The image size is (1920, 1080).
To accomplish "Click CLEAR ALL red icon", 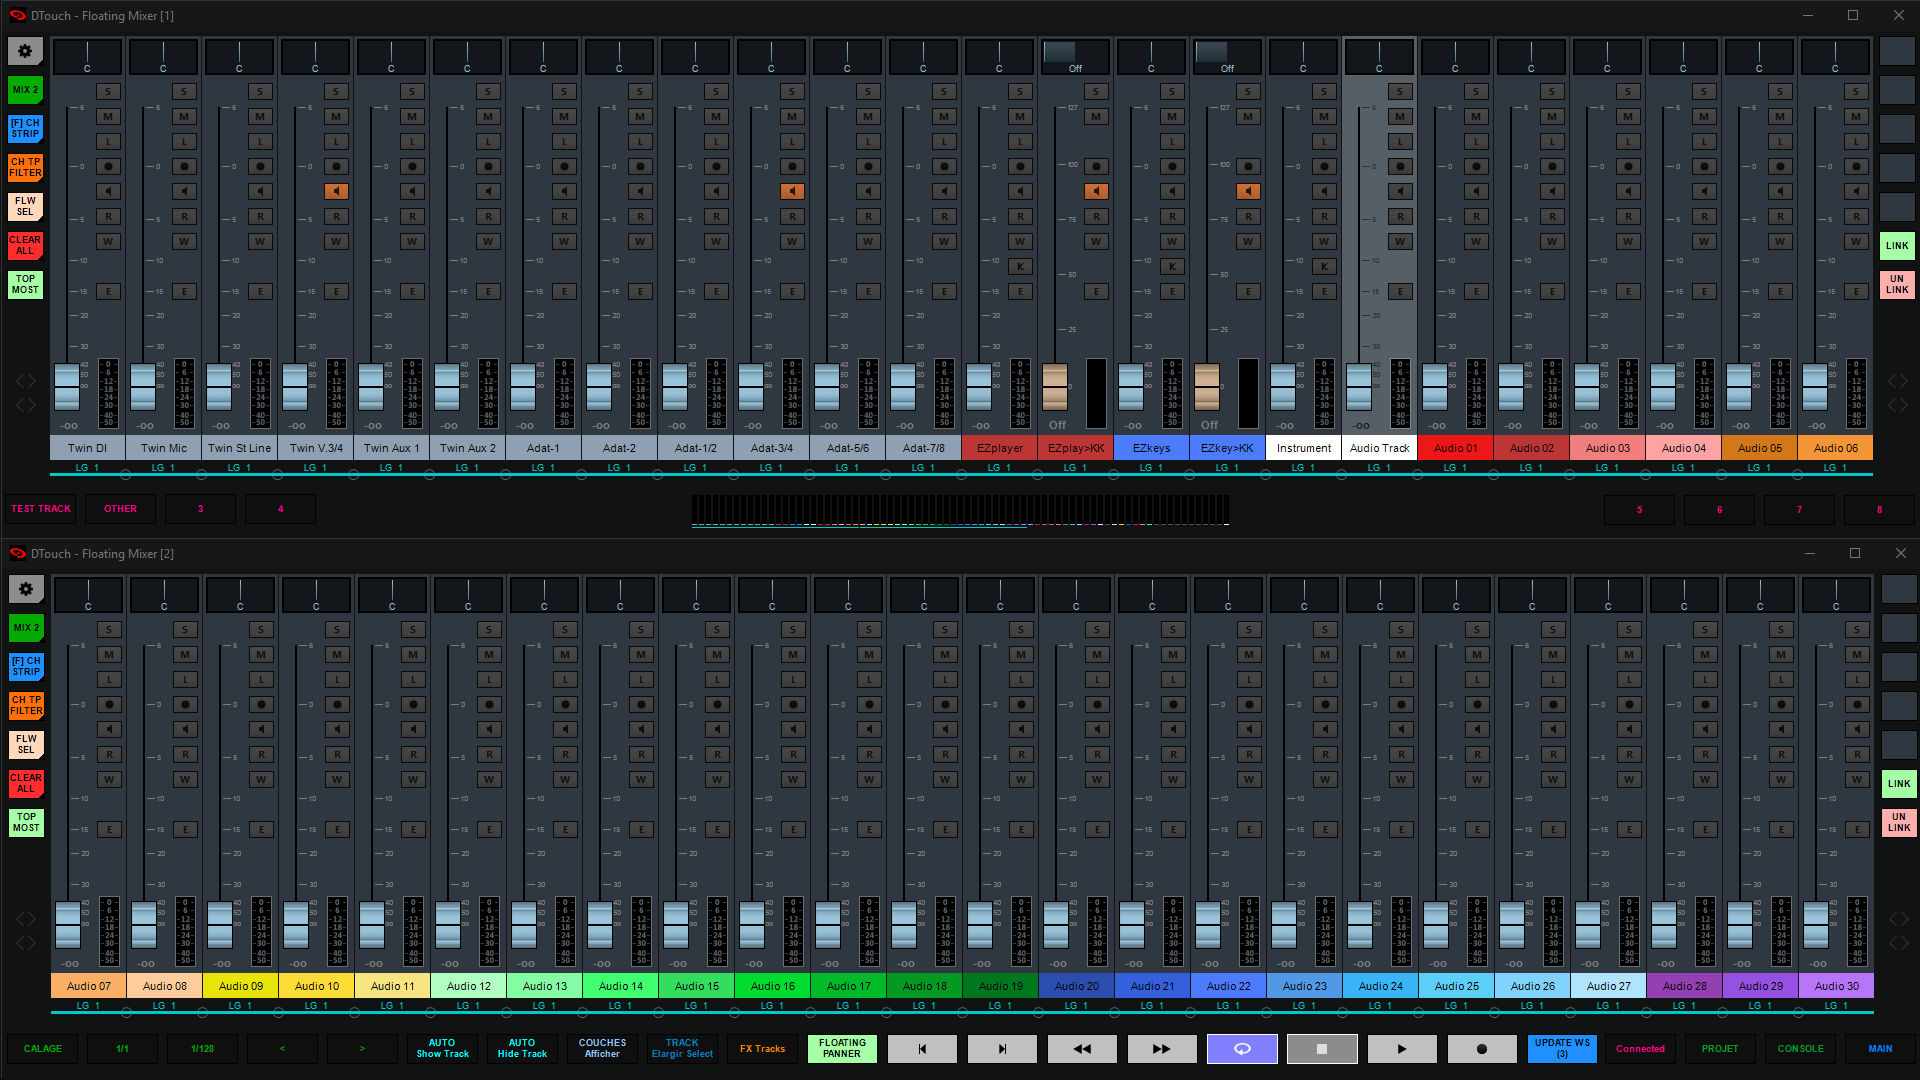I will [x=24, y=243].
